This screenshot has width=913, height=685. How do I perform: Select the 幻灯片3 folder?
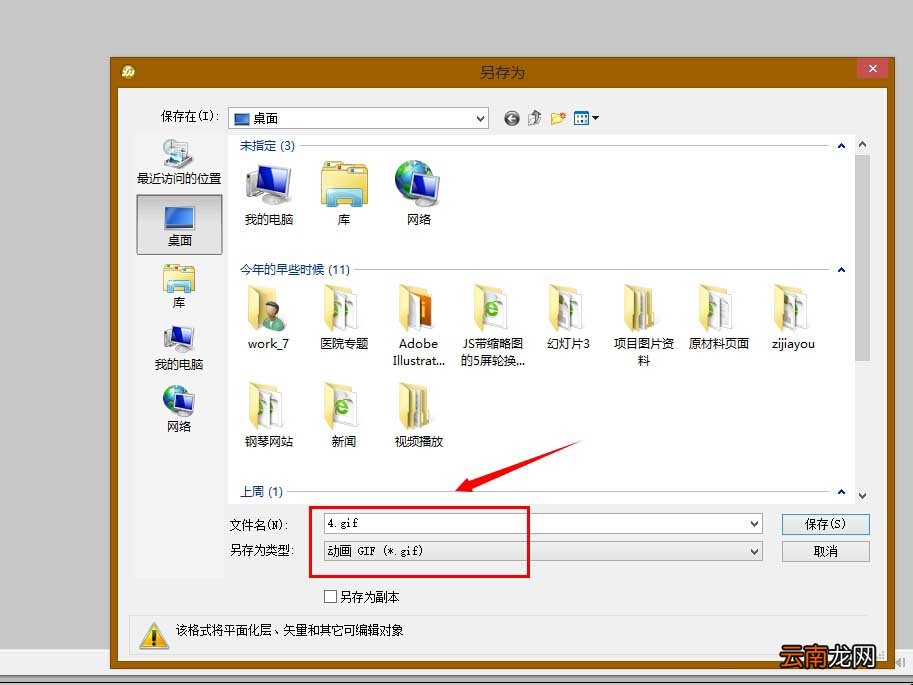pos(568,318)
